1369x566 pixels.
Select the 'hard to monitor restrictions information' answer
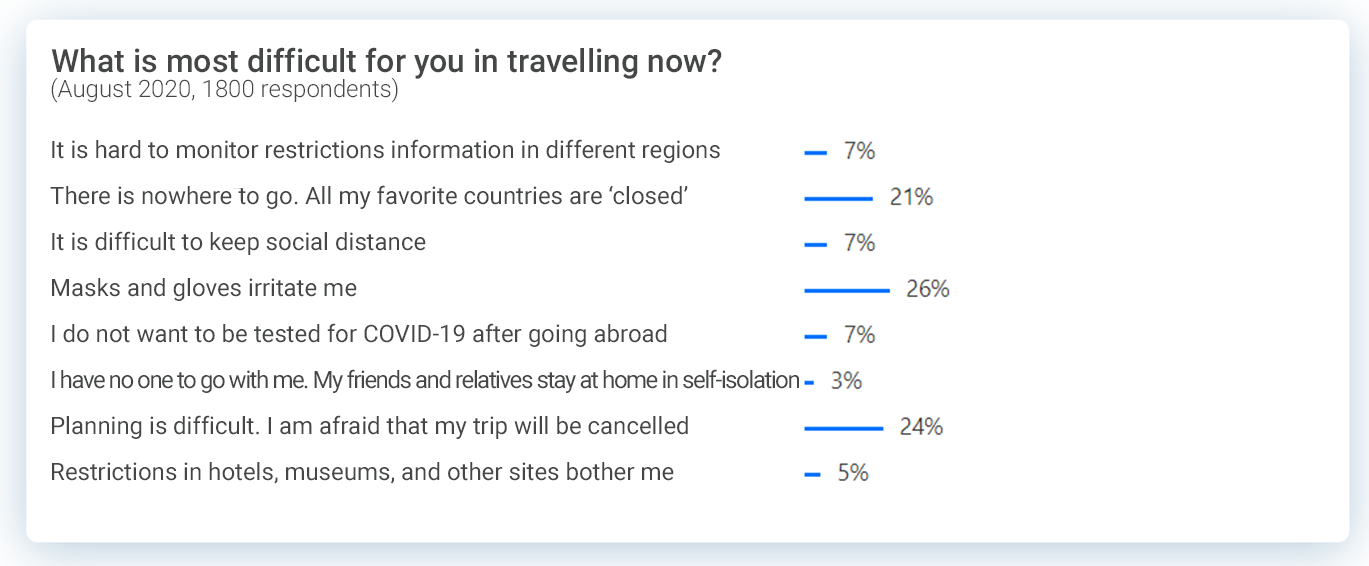[385, 151]
